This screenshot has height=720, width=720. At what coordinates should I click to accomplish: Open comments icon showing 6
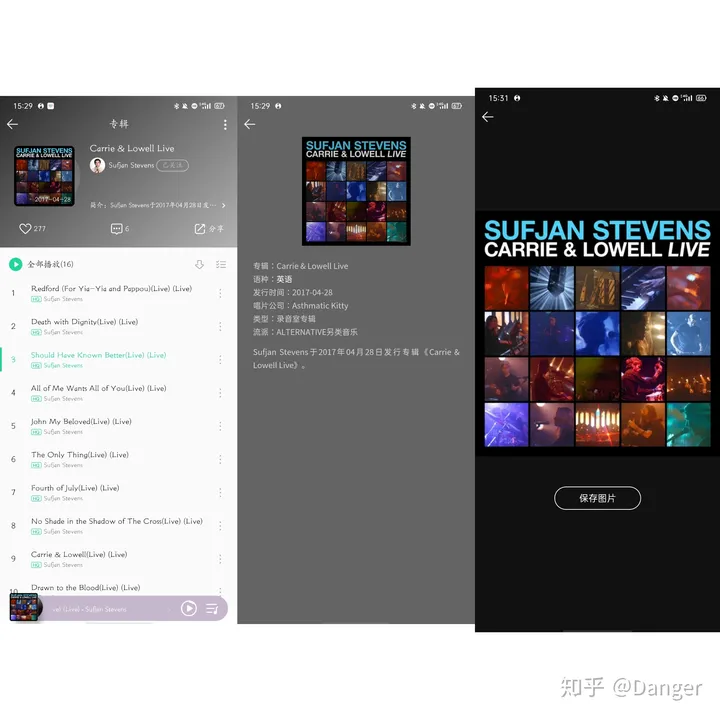[117, 229]
